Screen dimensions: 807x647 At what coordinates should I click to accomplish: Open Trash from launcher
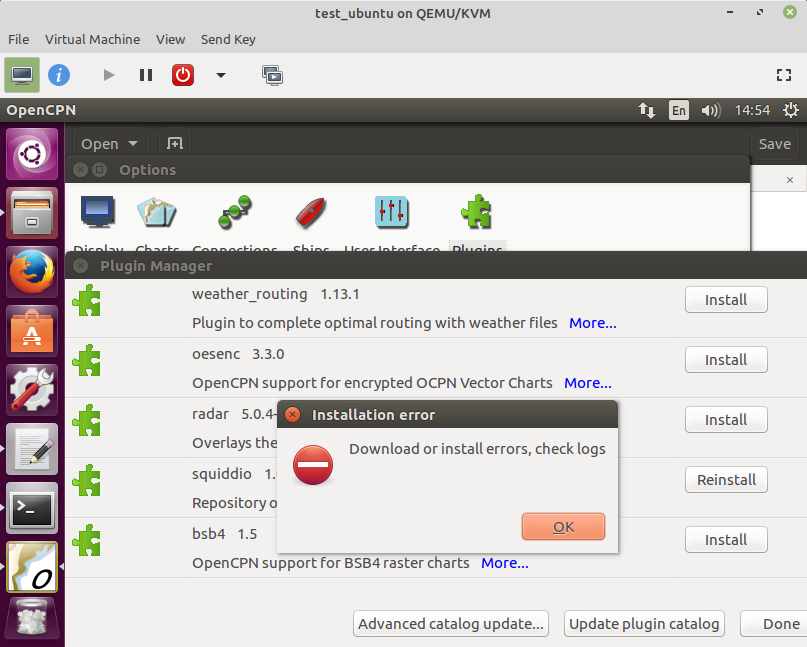32,619
